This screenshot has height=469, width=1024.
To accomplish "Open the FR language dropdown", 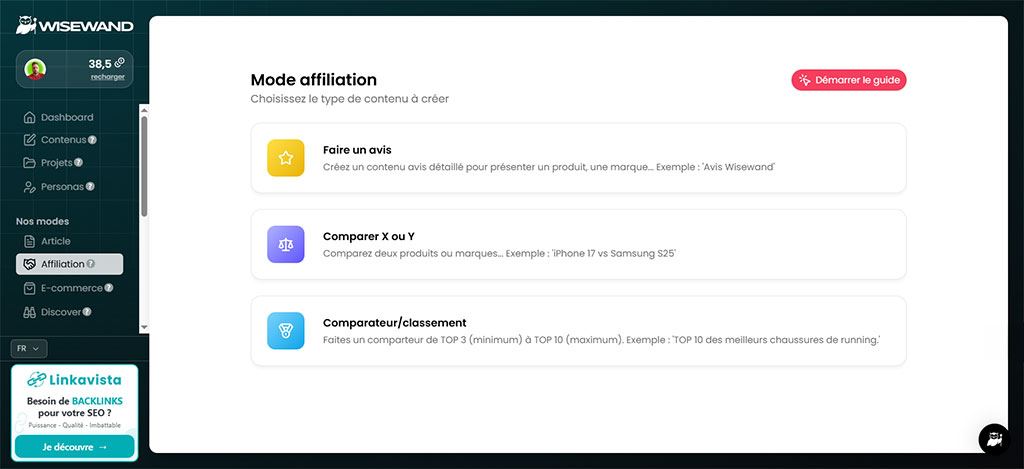I will coord(29,349).
